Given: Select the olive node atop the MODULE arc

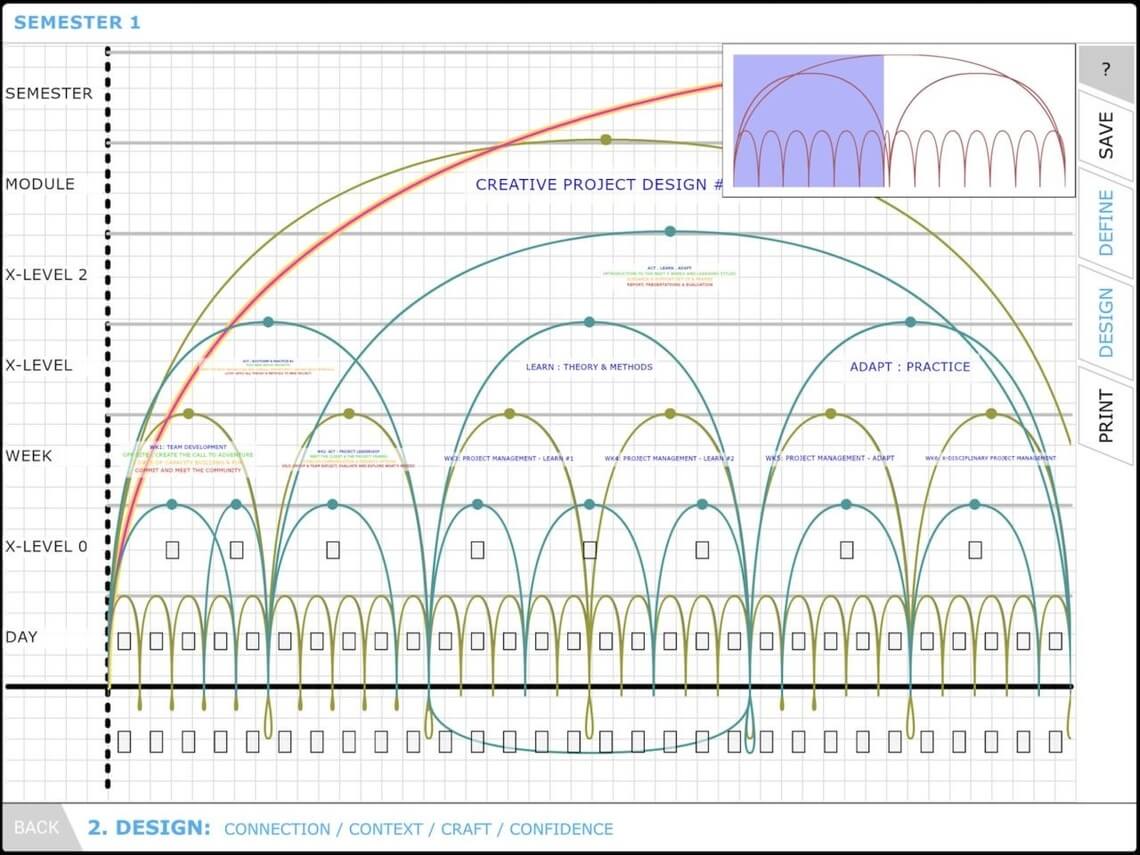Looking at the screenshot, I should click(605, 140).
